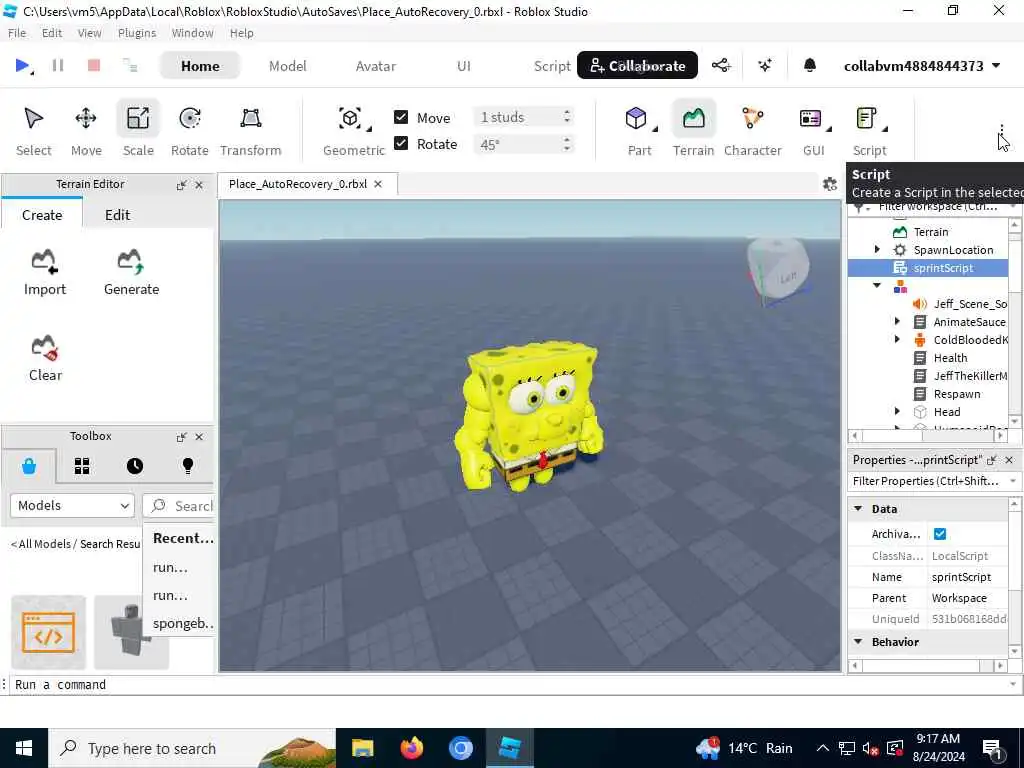1024x768 pixels.
Task: Open account dropdown collabvm4884844373
Action: click(x=921, y=66)
